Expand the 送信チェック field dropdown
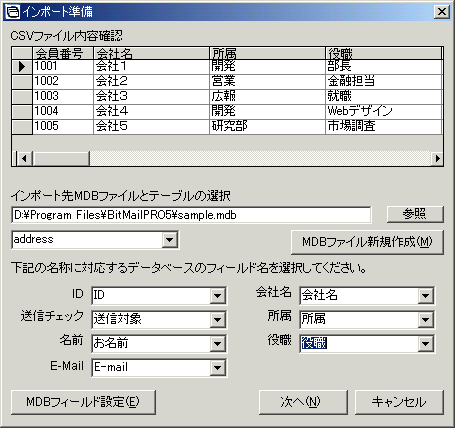This screenshot has height=428, width=455. 218,320
